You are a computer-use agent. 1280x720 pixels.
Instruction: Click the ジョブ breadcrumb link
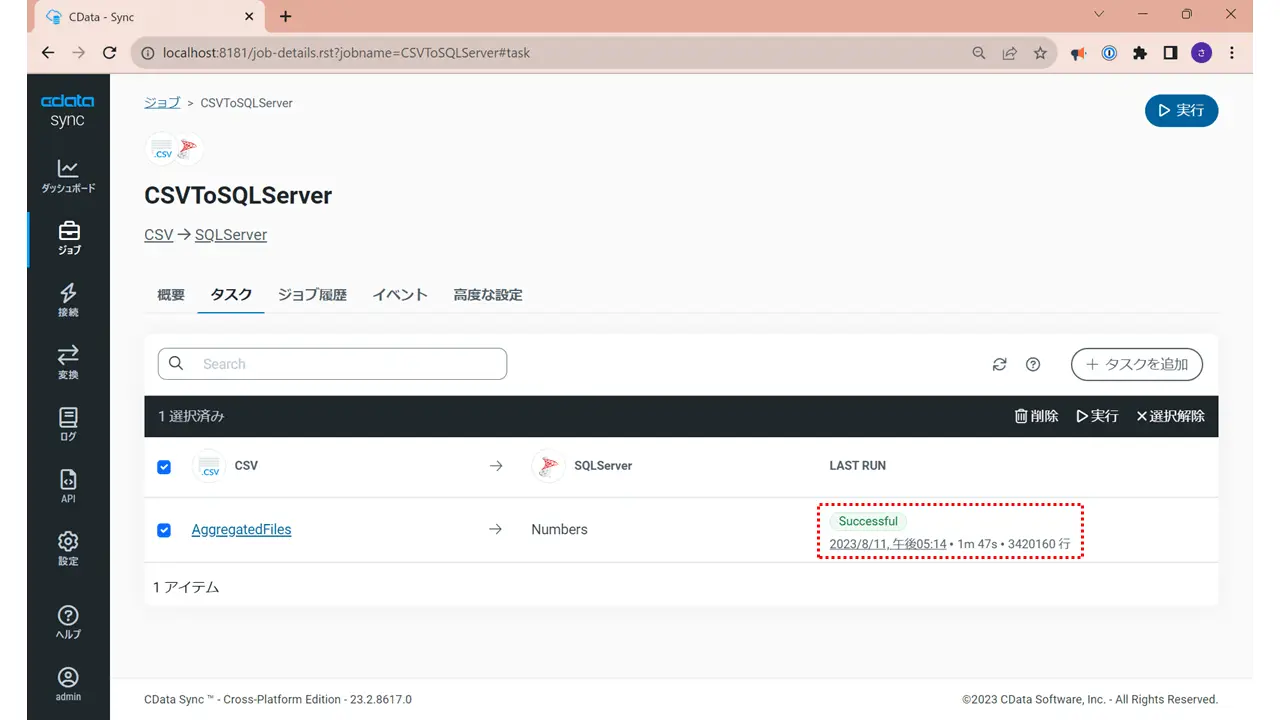pos(162,103)
